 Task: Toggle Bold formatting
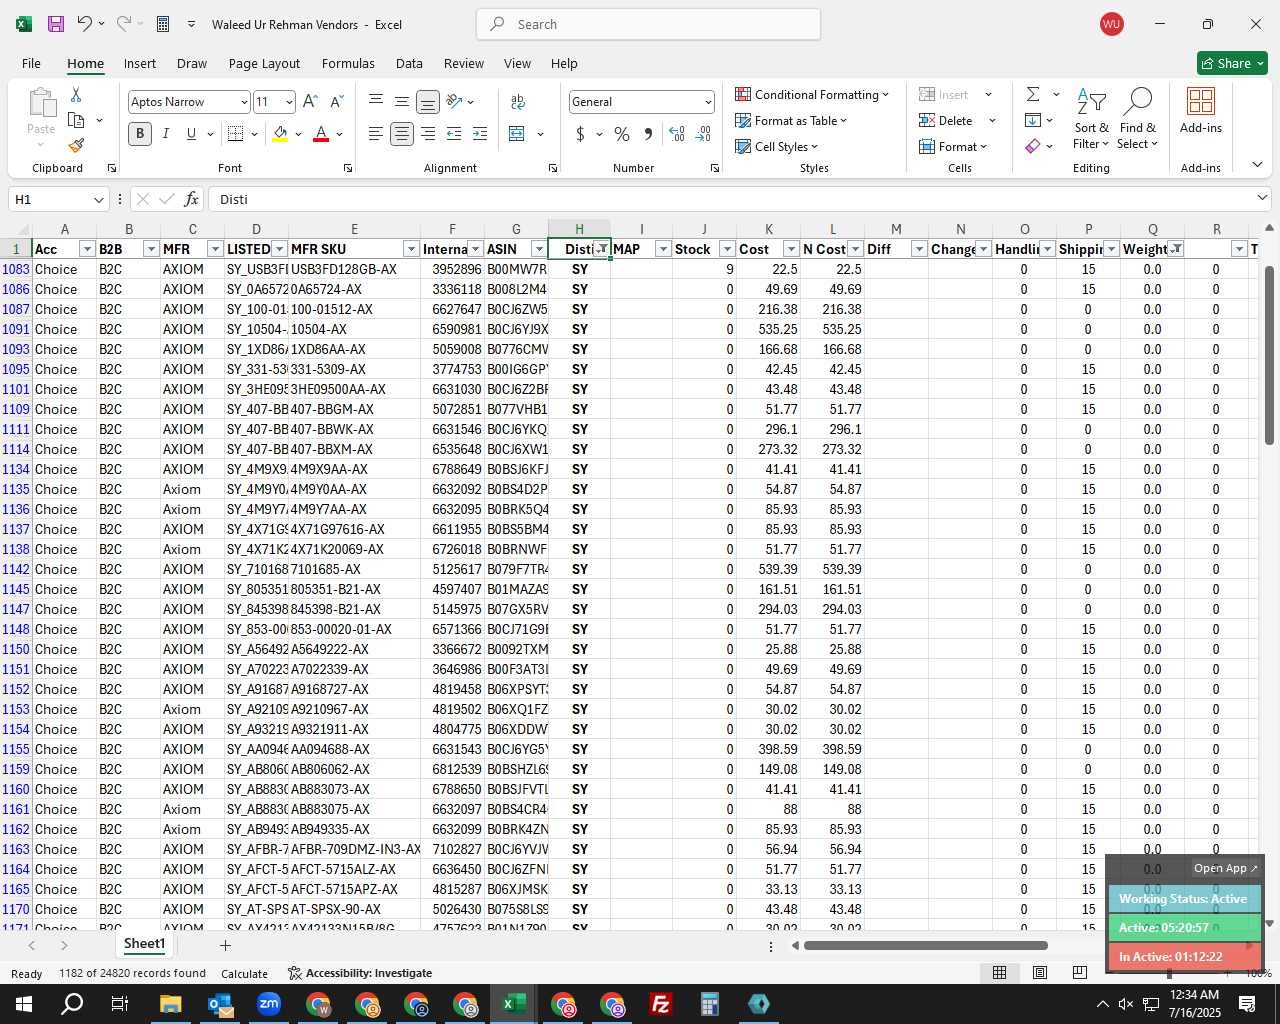click(x=140, y=134)
